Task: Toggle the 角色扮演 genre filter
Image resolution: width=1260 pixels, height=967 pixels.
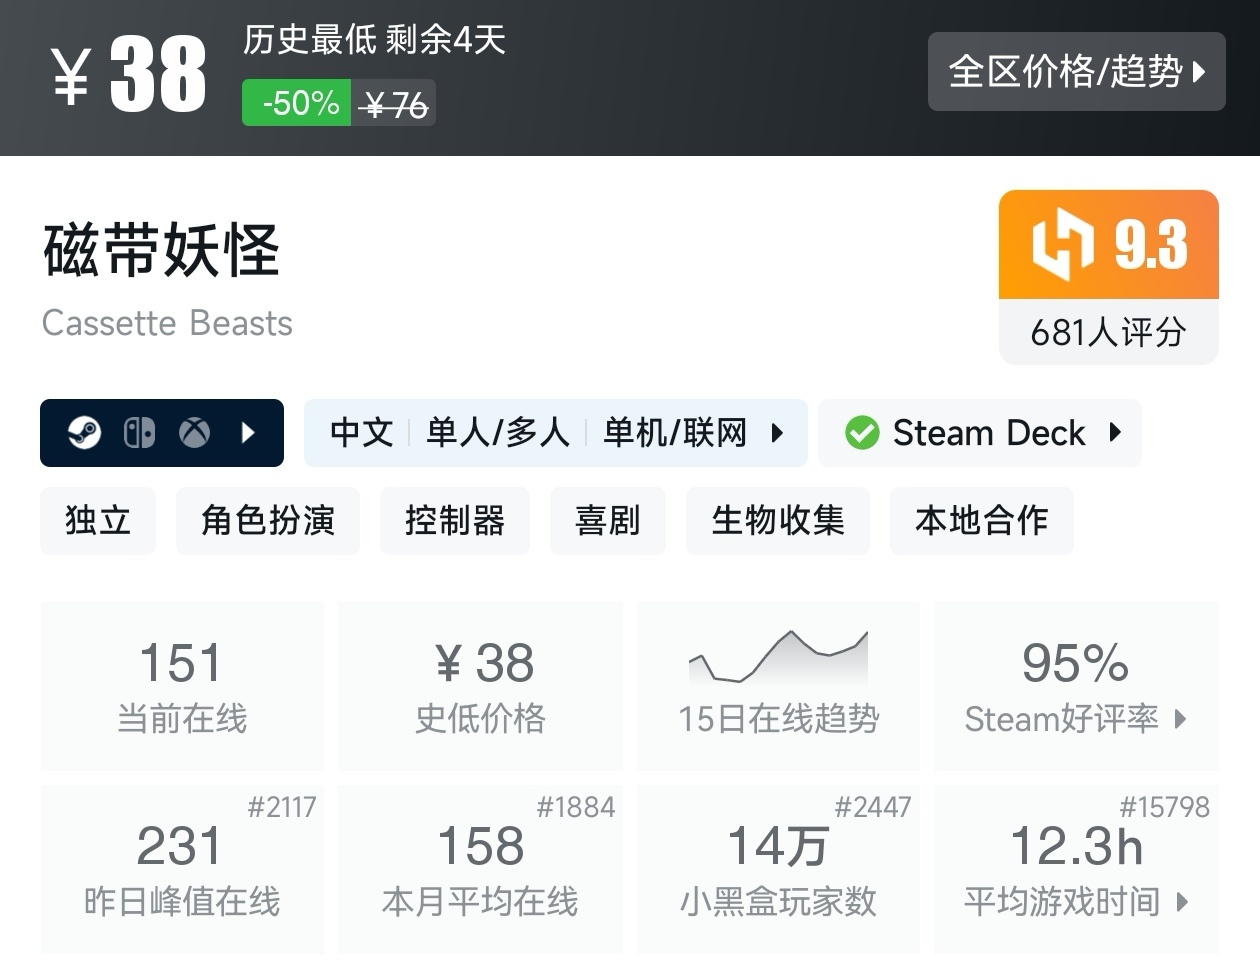Action: point(267,521)
